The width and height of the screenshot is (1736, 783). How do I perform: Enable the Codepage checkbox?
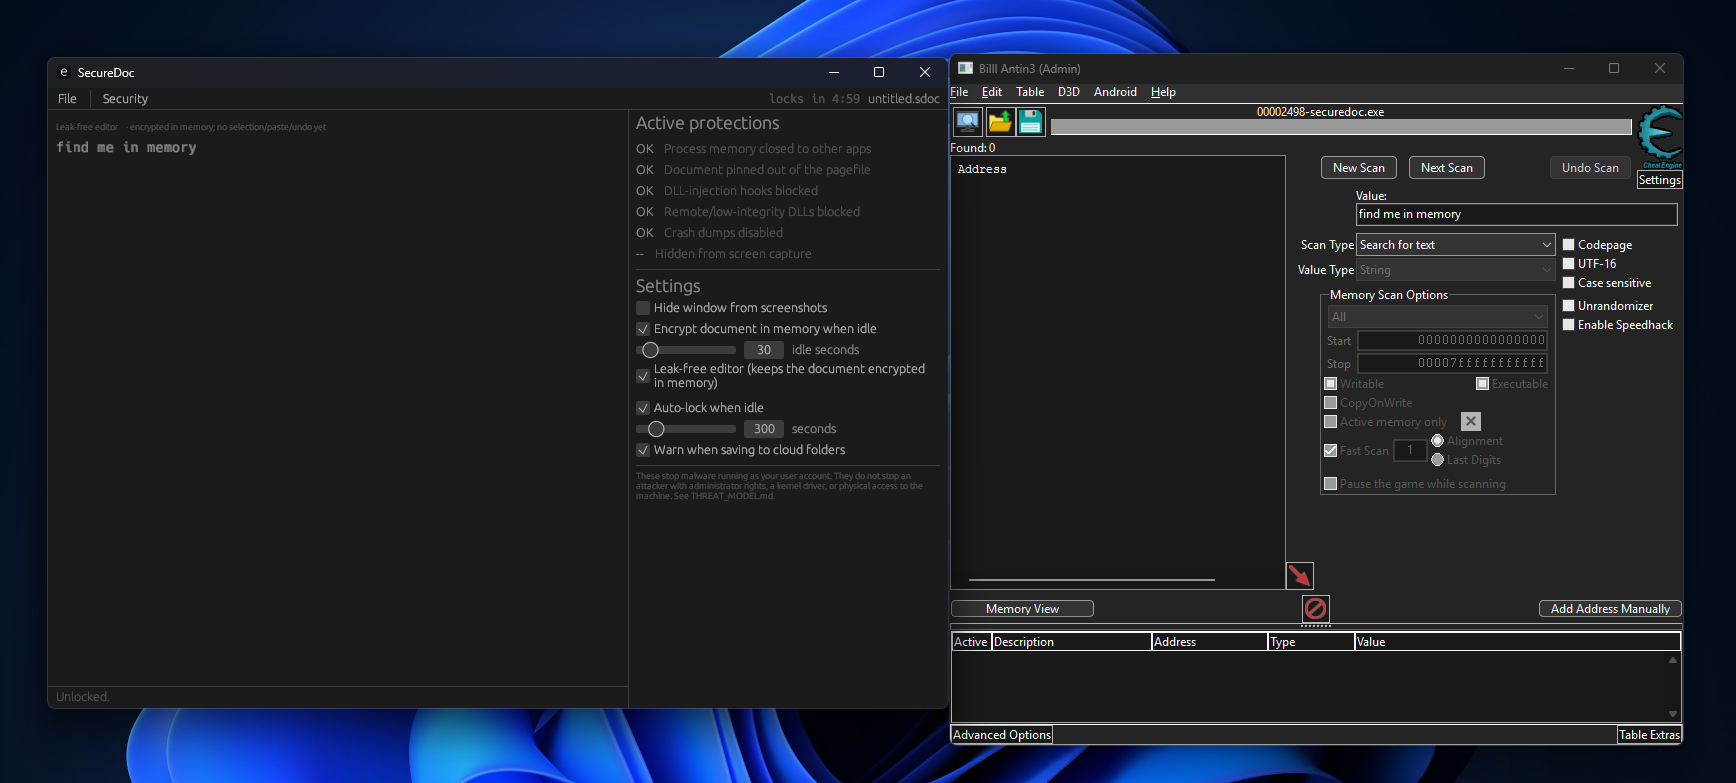click(1569, 245)
